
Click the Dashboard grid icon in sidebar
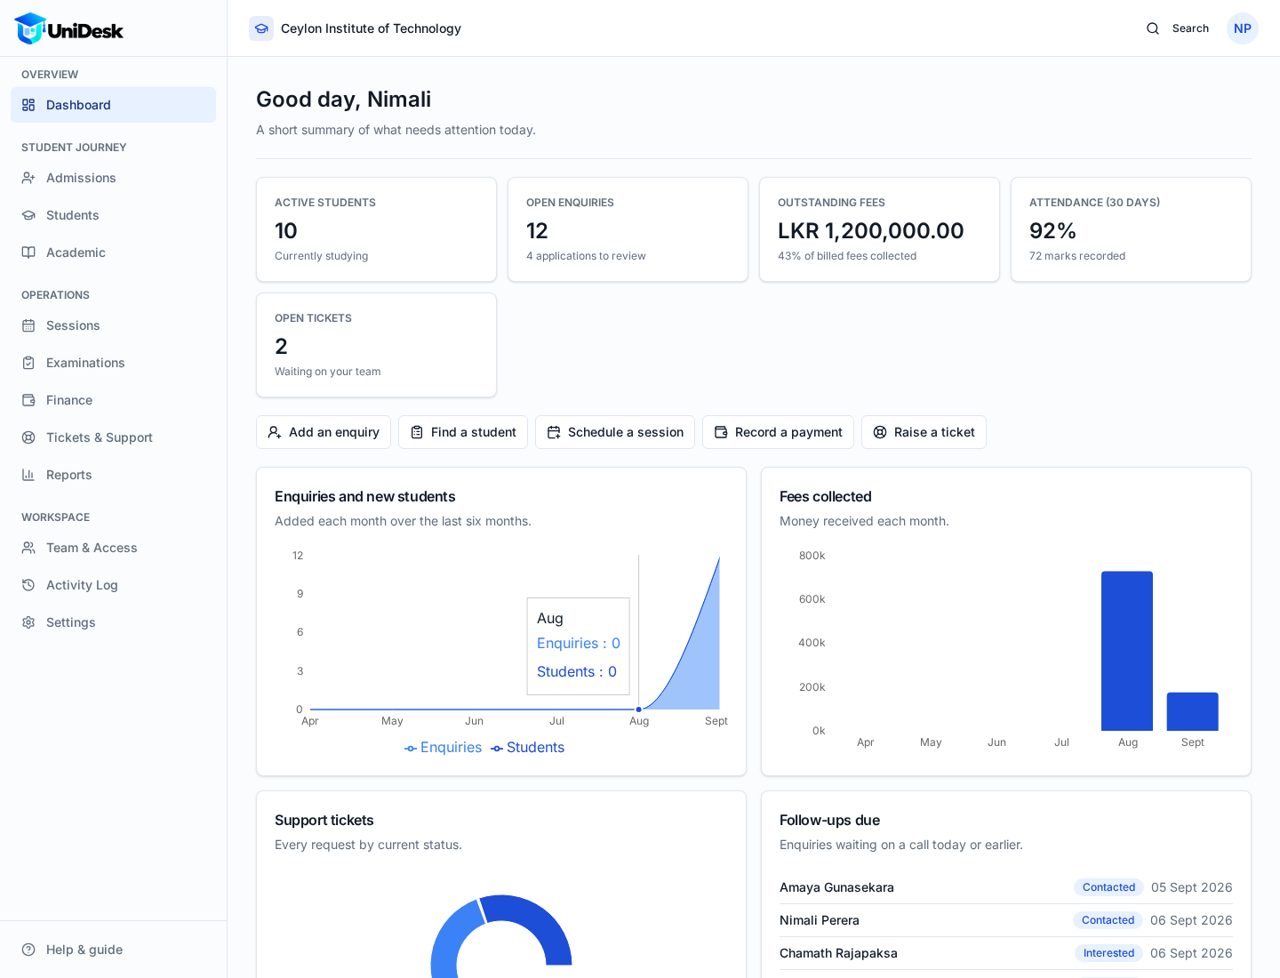[29, 105]
